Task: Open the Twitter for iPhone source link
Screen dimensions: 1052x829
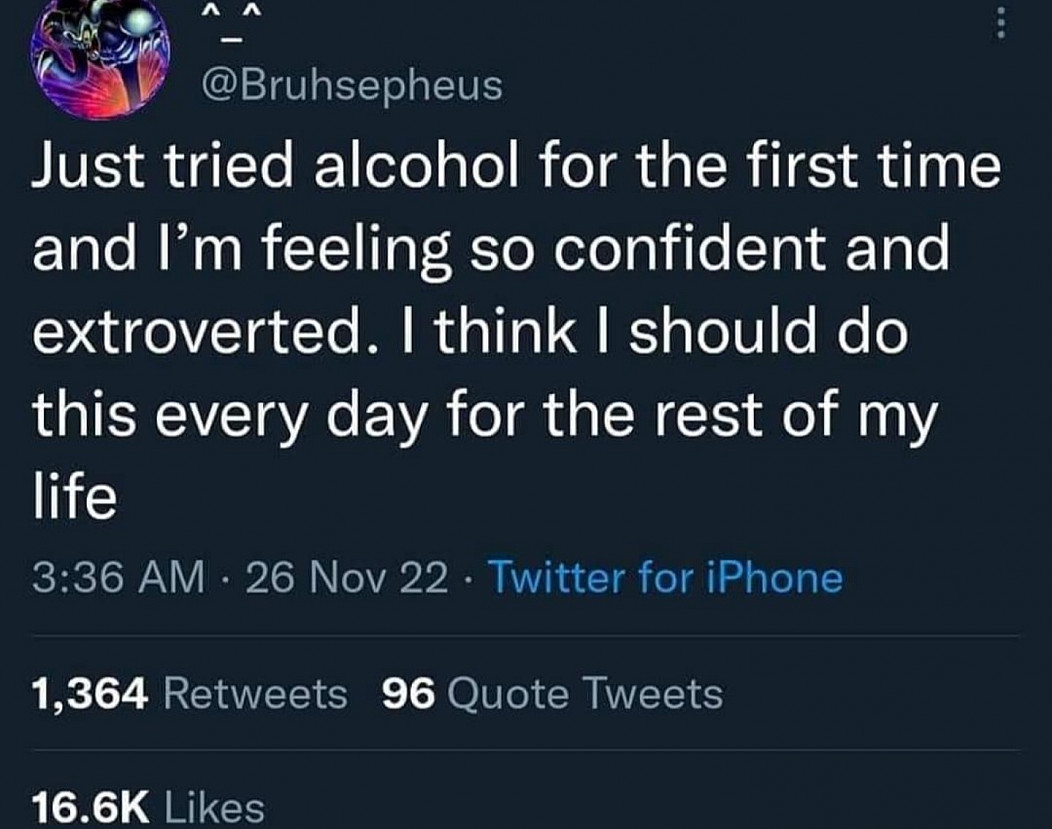Action: tap(665, 578)
